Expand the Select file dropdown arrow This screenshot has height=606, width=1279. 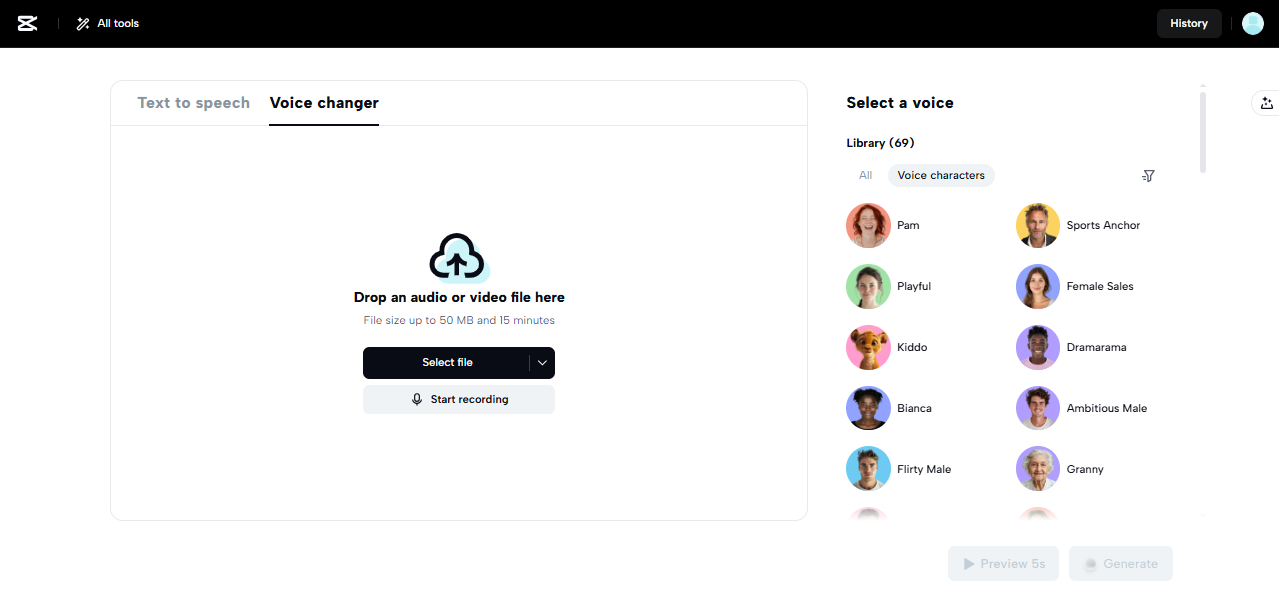541,362
